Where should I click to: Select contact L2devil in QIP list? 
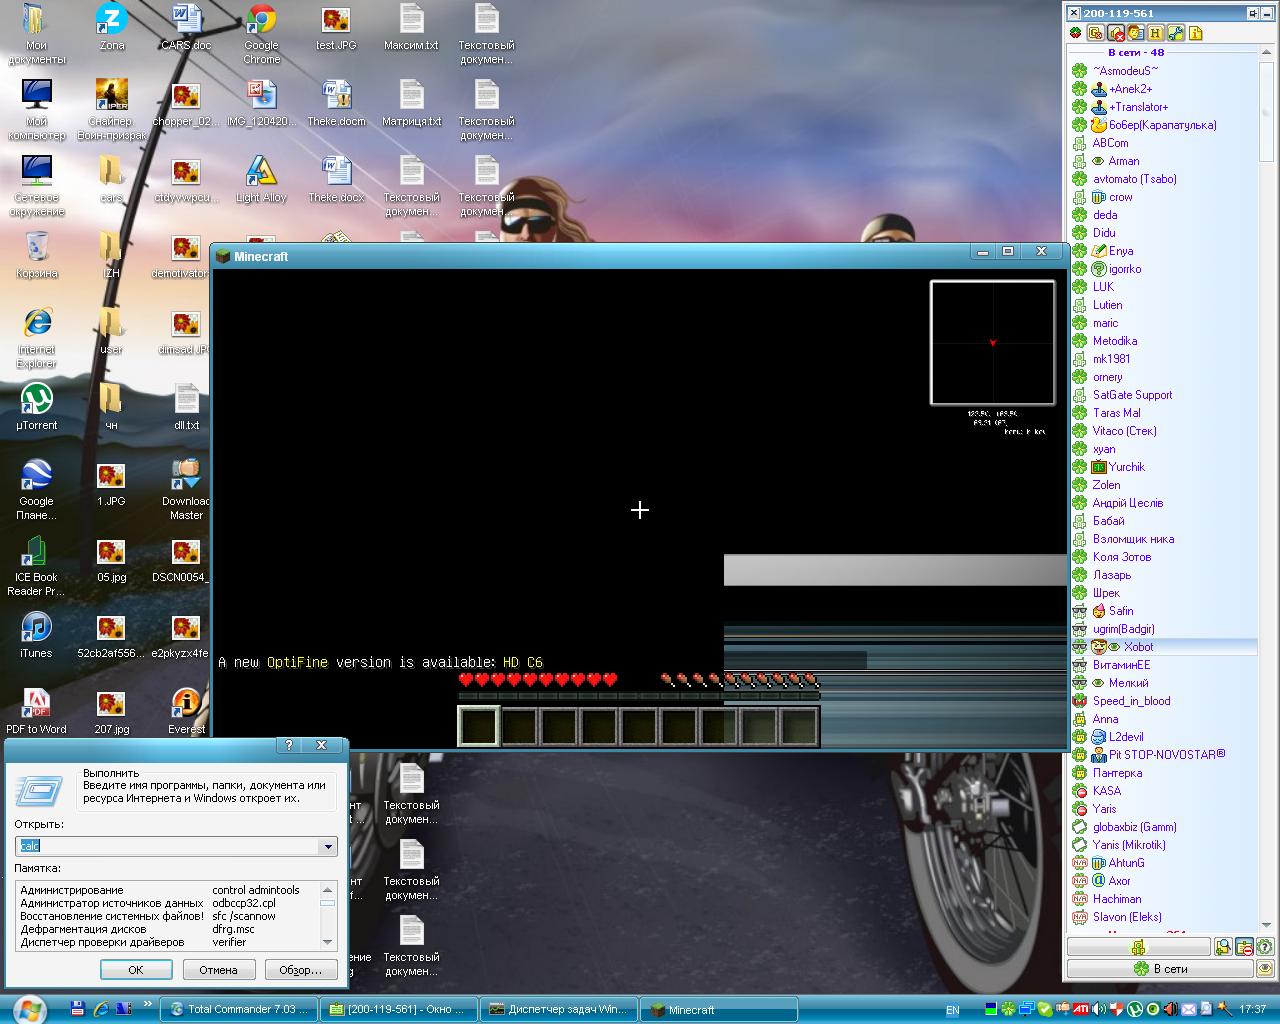1126,737
